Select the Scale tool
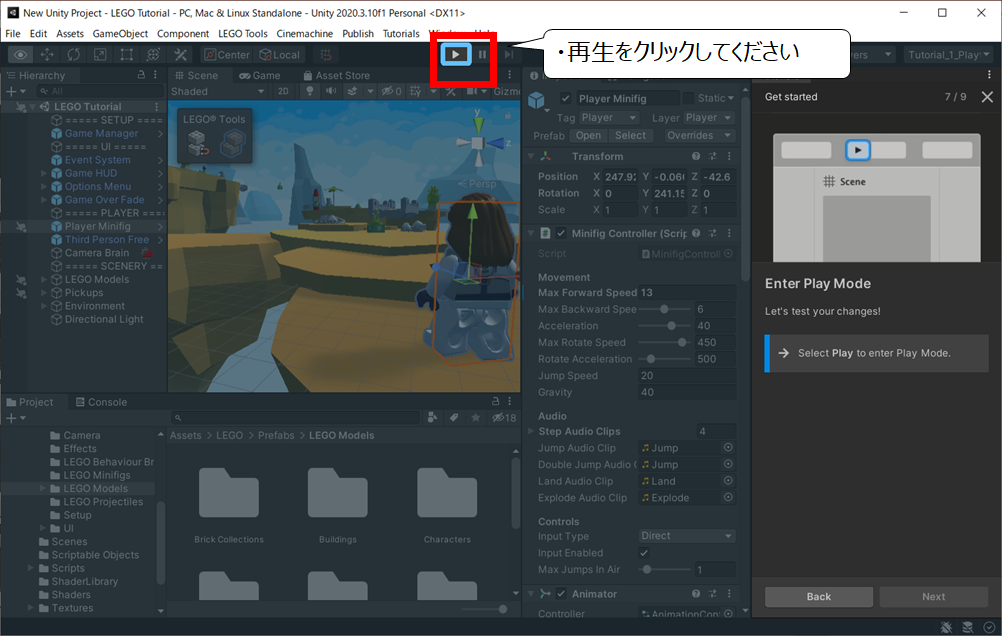 click(100, 55)
